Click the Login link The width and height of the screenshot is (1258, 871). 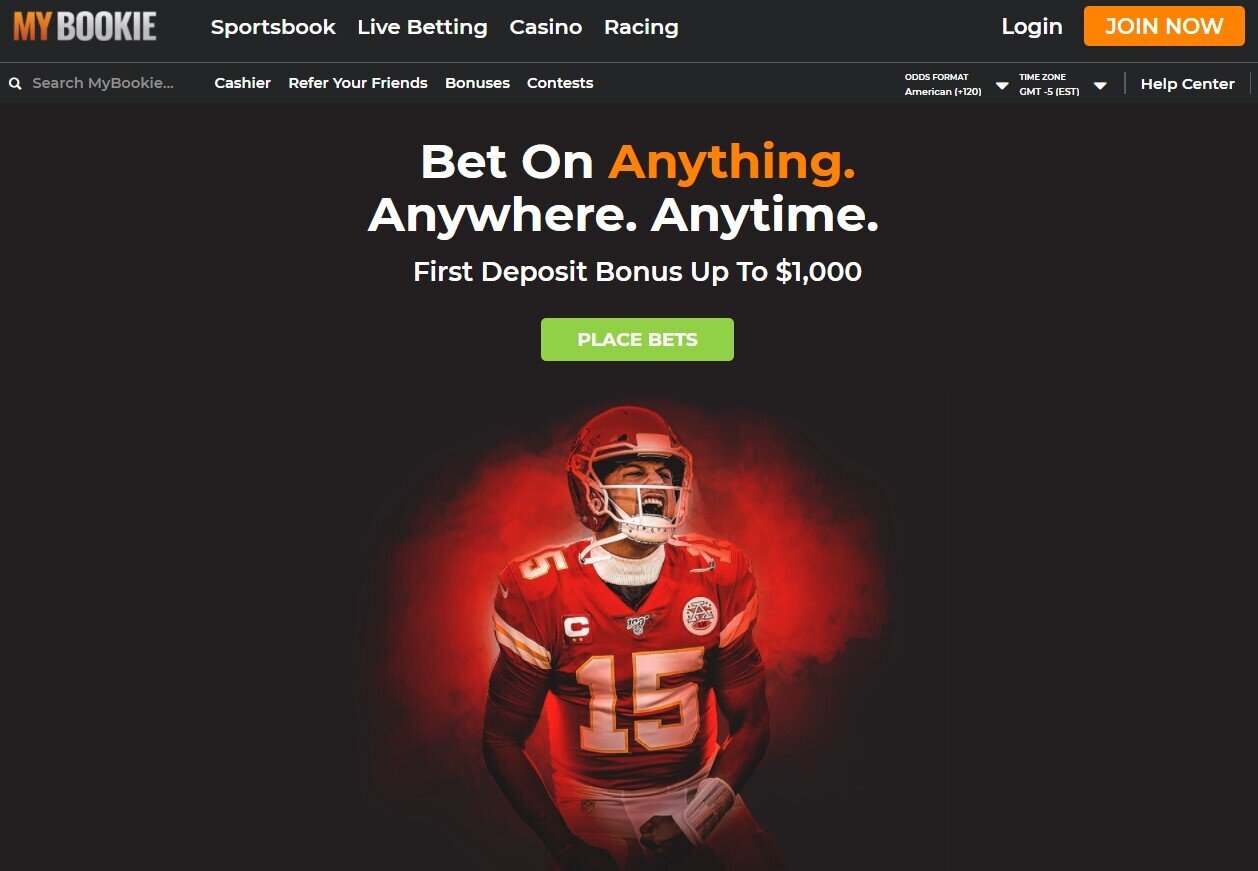pyautogui.click(x=1032, y=27)
